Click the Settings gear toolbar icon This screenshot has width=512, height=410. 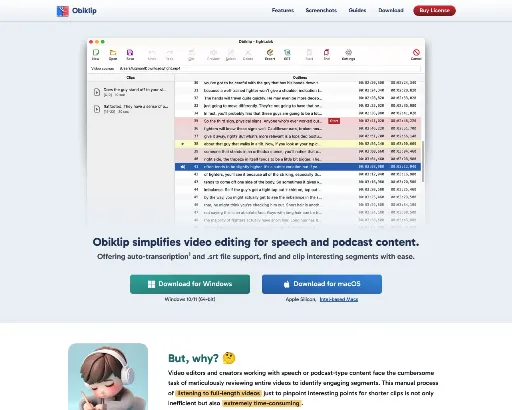pos(348,52)
